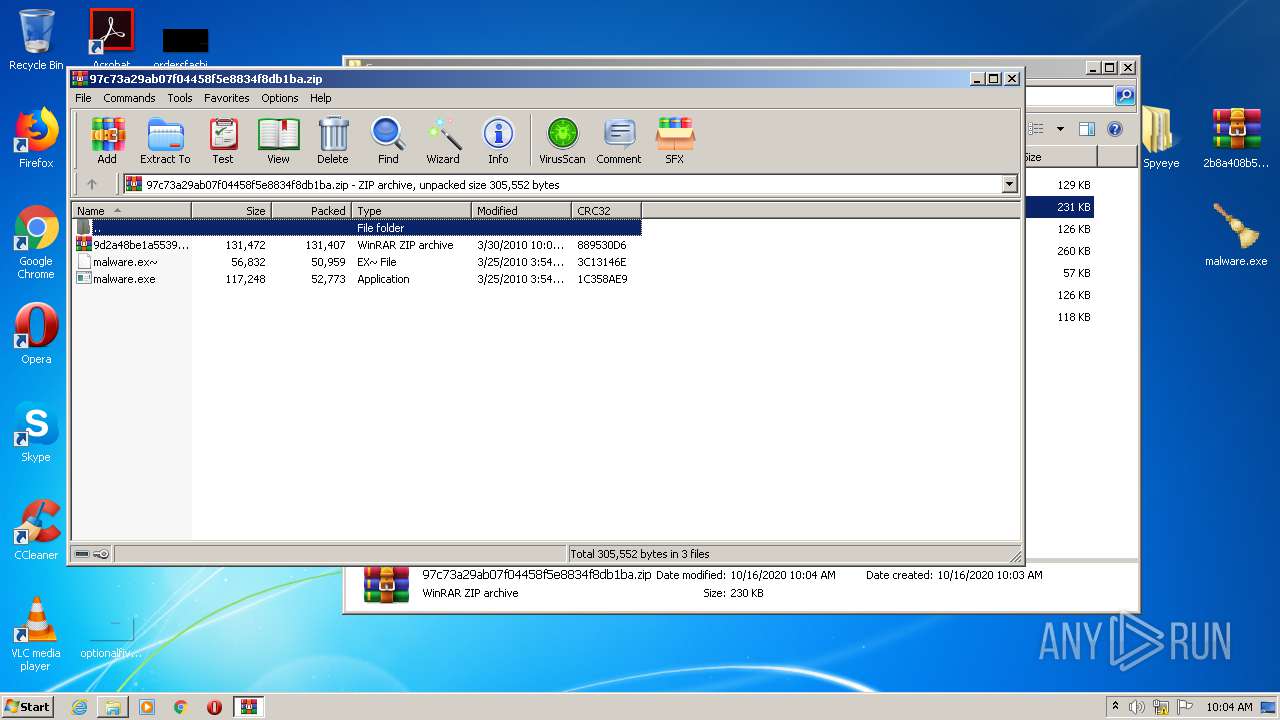Expand the archive path dropdown
The width and height of the screenshot is (1280, 720).
pyautogui.click(x=1009, y=184)
